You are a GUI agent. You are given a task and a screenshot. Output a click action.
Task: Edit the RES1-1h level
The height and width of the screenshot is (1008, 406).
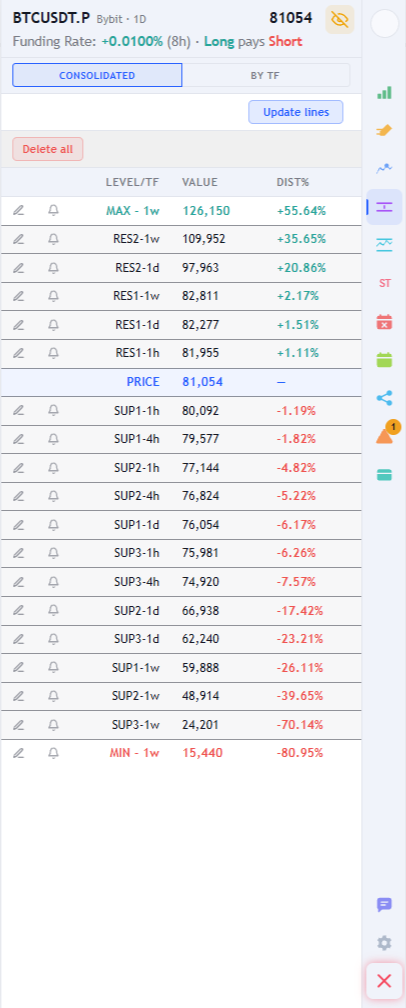click(x=19, y=353)
